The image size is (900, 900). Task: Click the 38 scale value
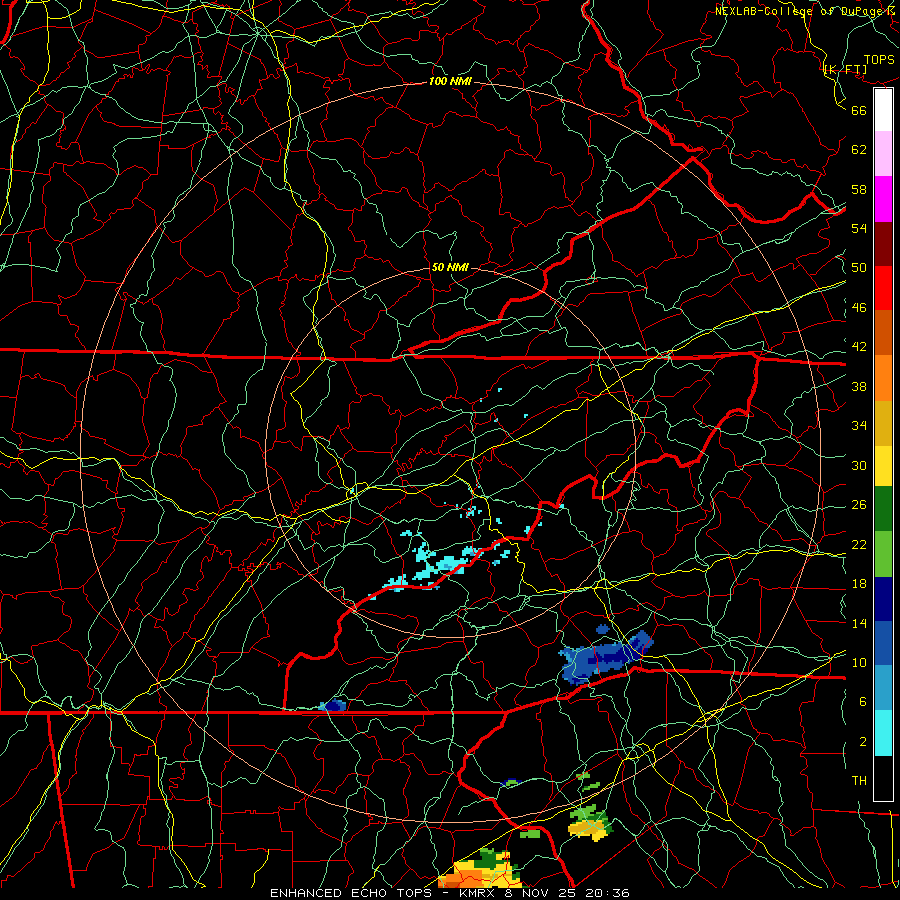859,387
